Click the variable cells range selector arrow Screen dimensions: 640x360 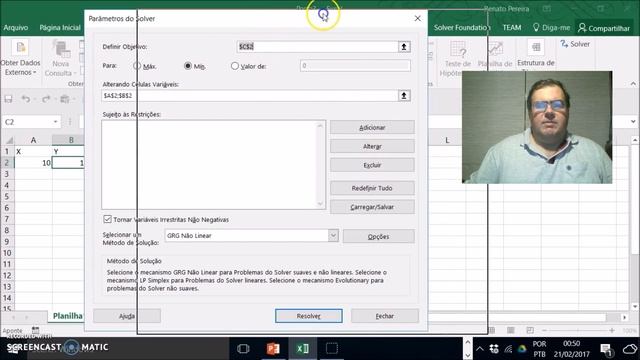[x=404, y=96]
